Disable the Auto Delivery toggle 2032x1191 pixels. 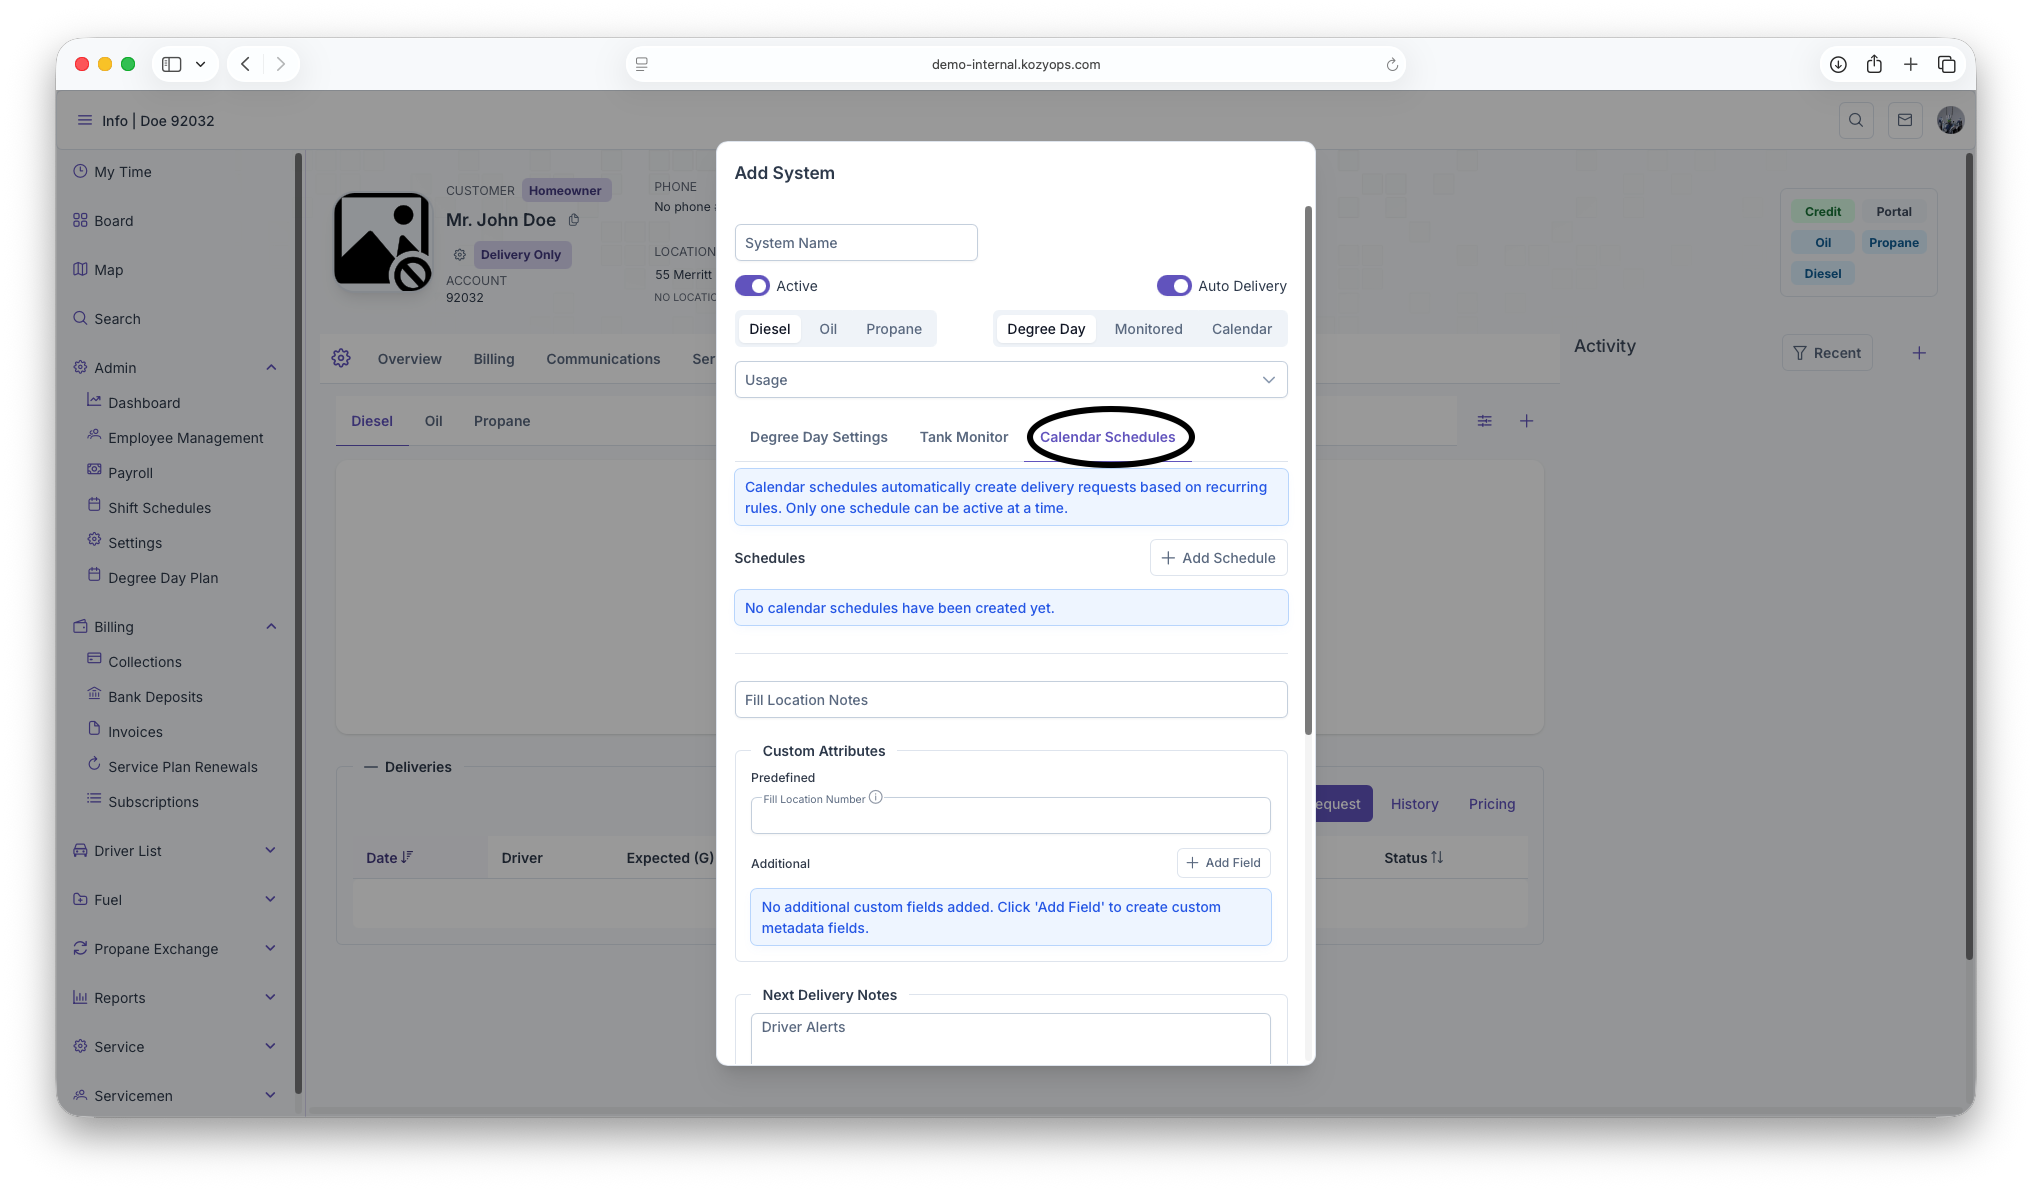(1174, 286)
